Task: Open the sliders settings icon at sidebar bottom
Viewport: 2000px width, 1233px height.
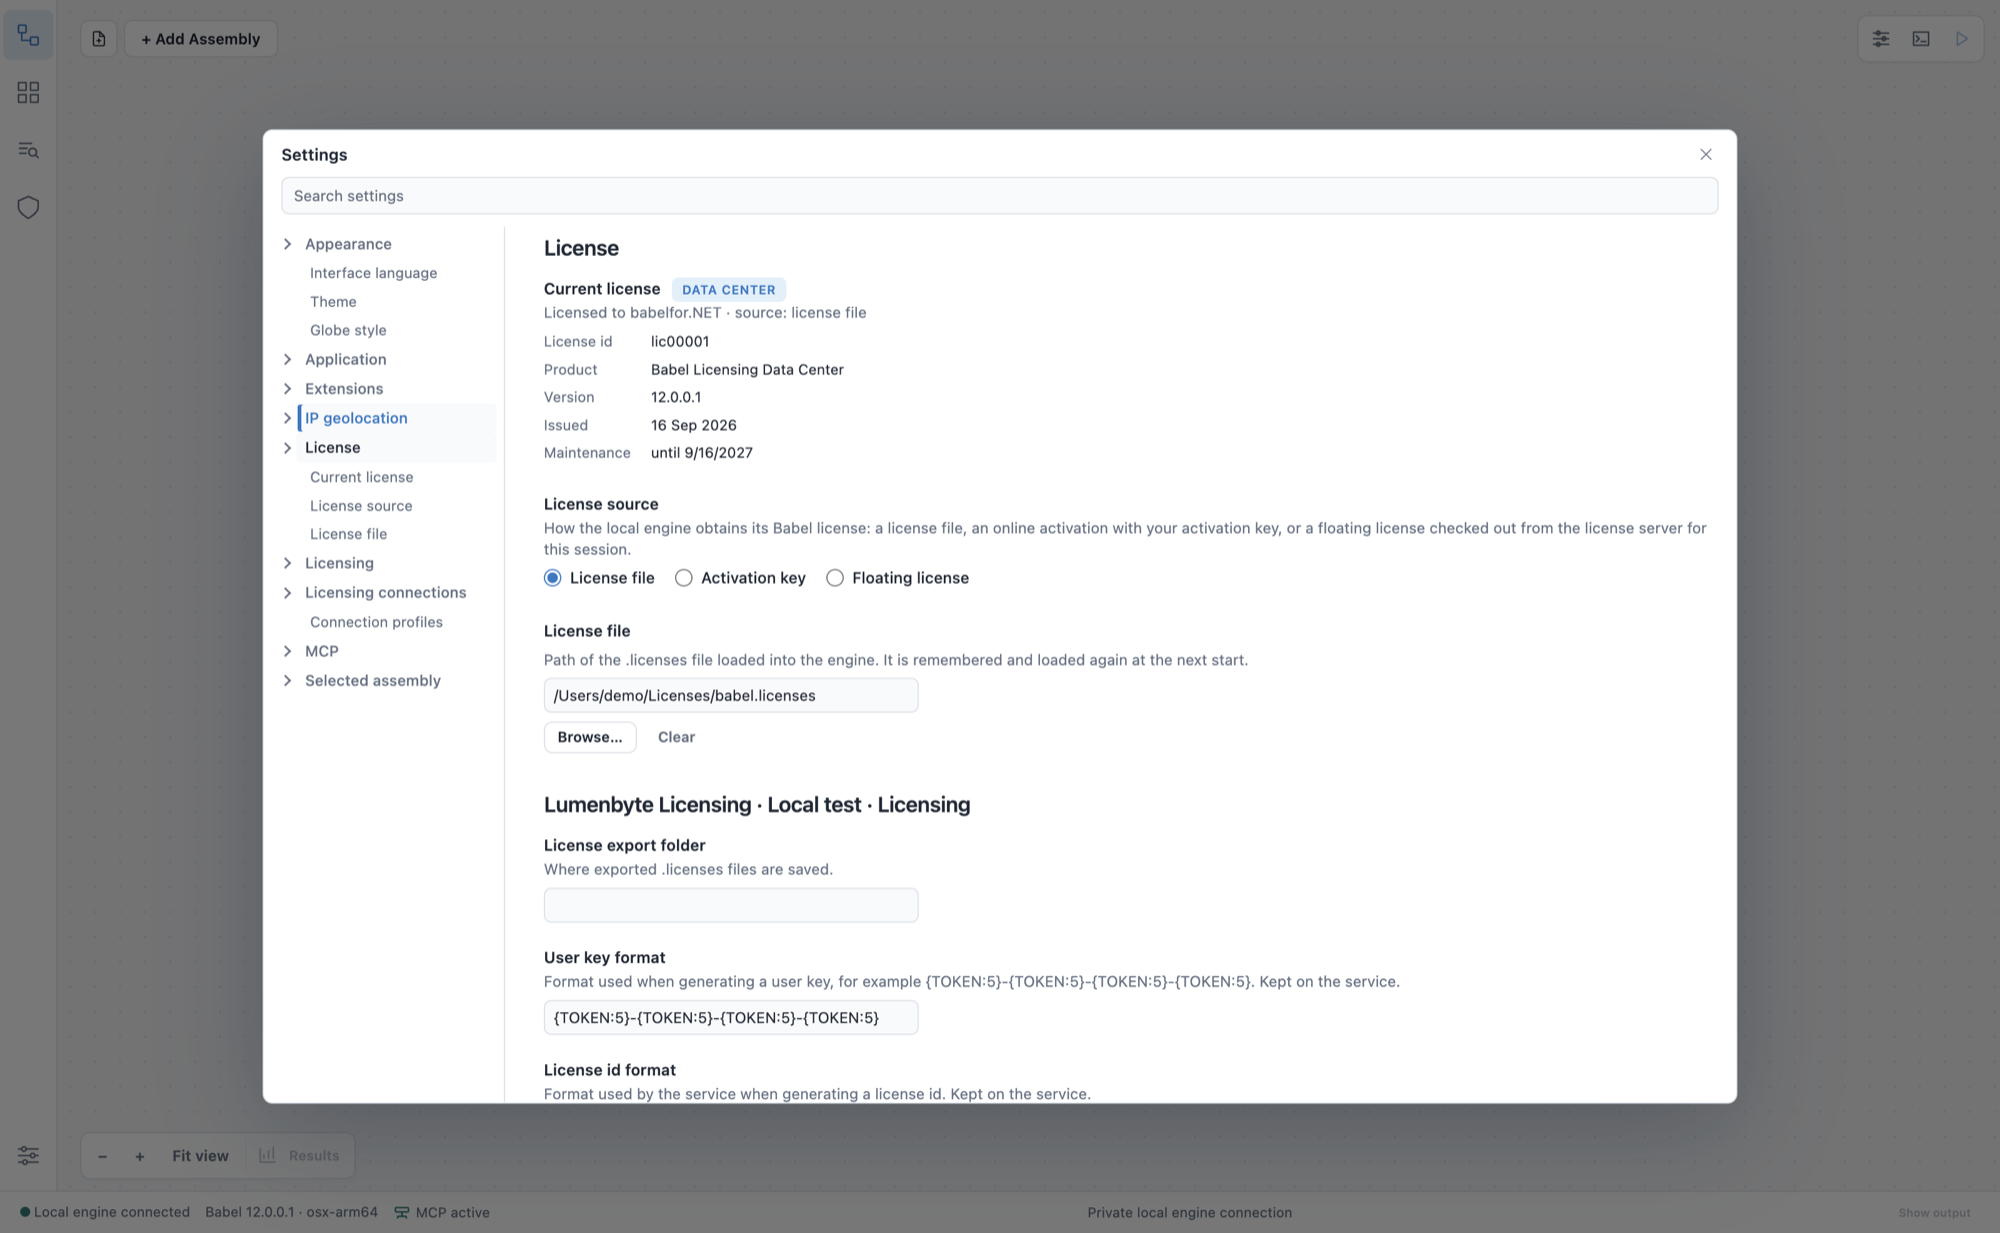Action: pyautogui.click(x=28, y=1155)
